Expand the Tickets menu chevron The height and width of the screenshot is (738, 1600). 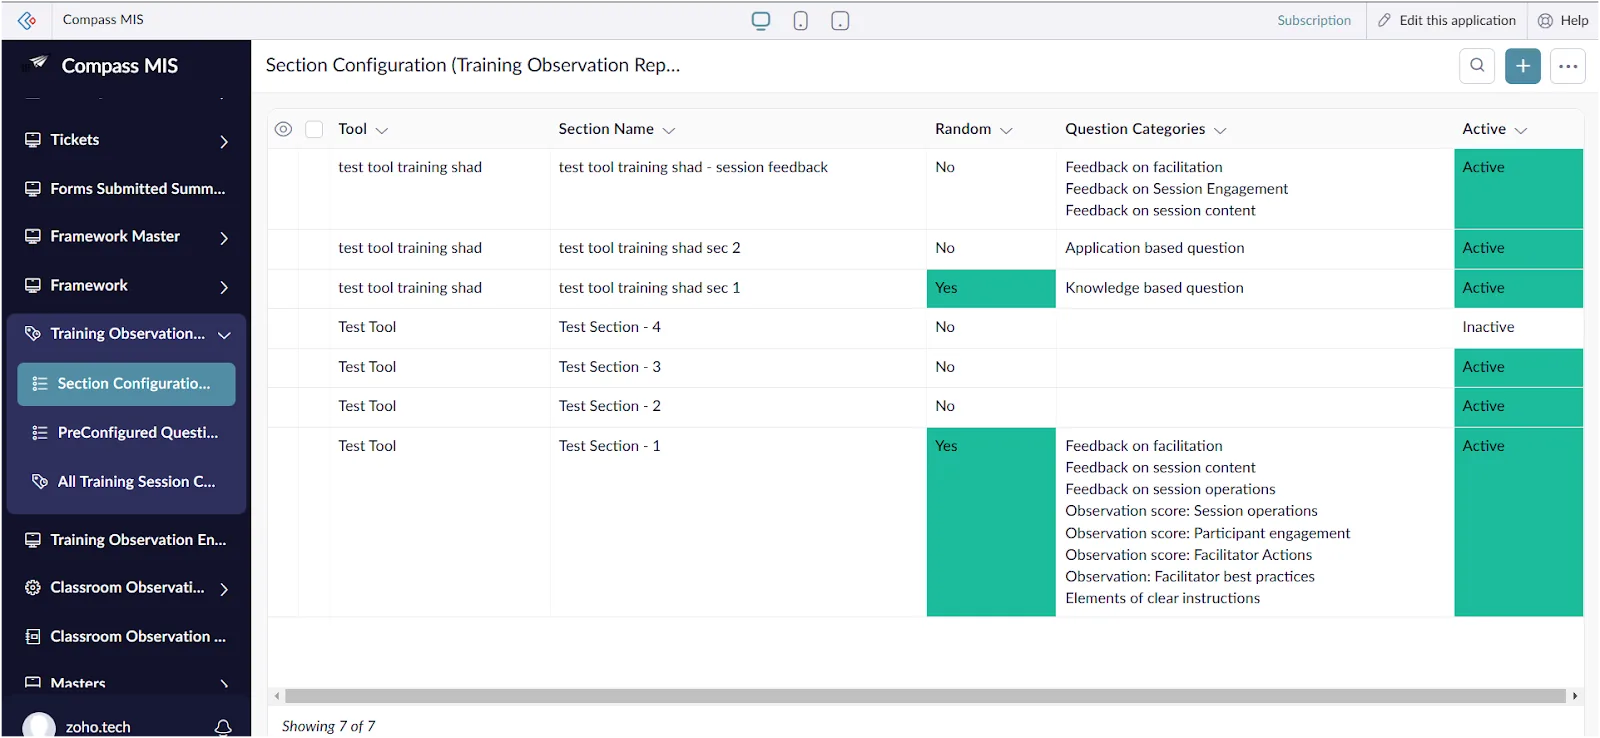[224, 142]
